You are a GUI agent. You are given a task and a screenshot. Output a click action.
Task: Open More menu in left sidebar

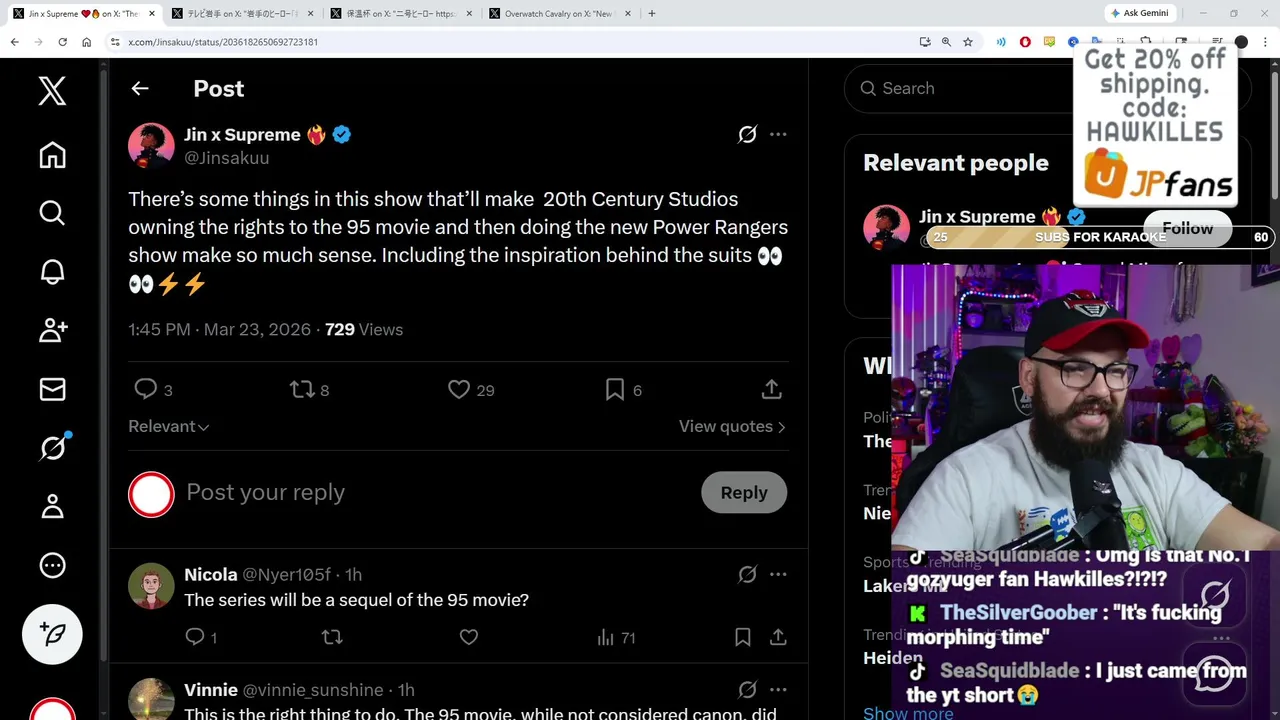(x=52, y=566)
